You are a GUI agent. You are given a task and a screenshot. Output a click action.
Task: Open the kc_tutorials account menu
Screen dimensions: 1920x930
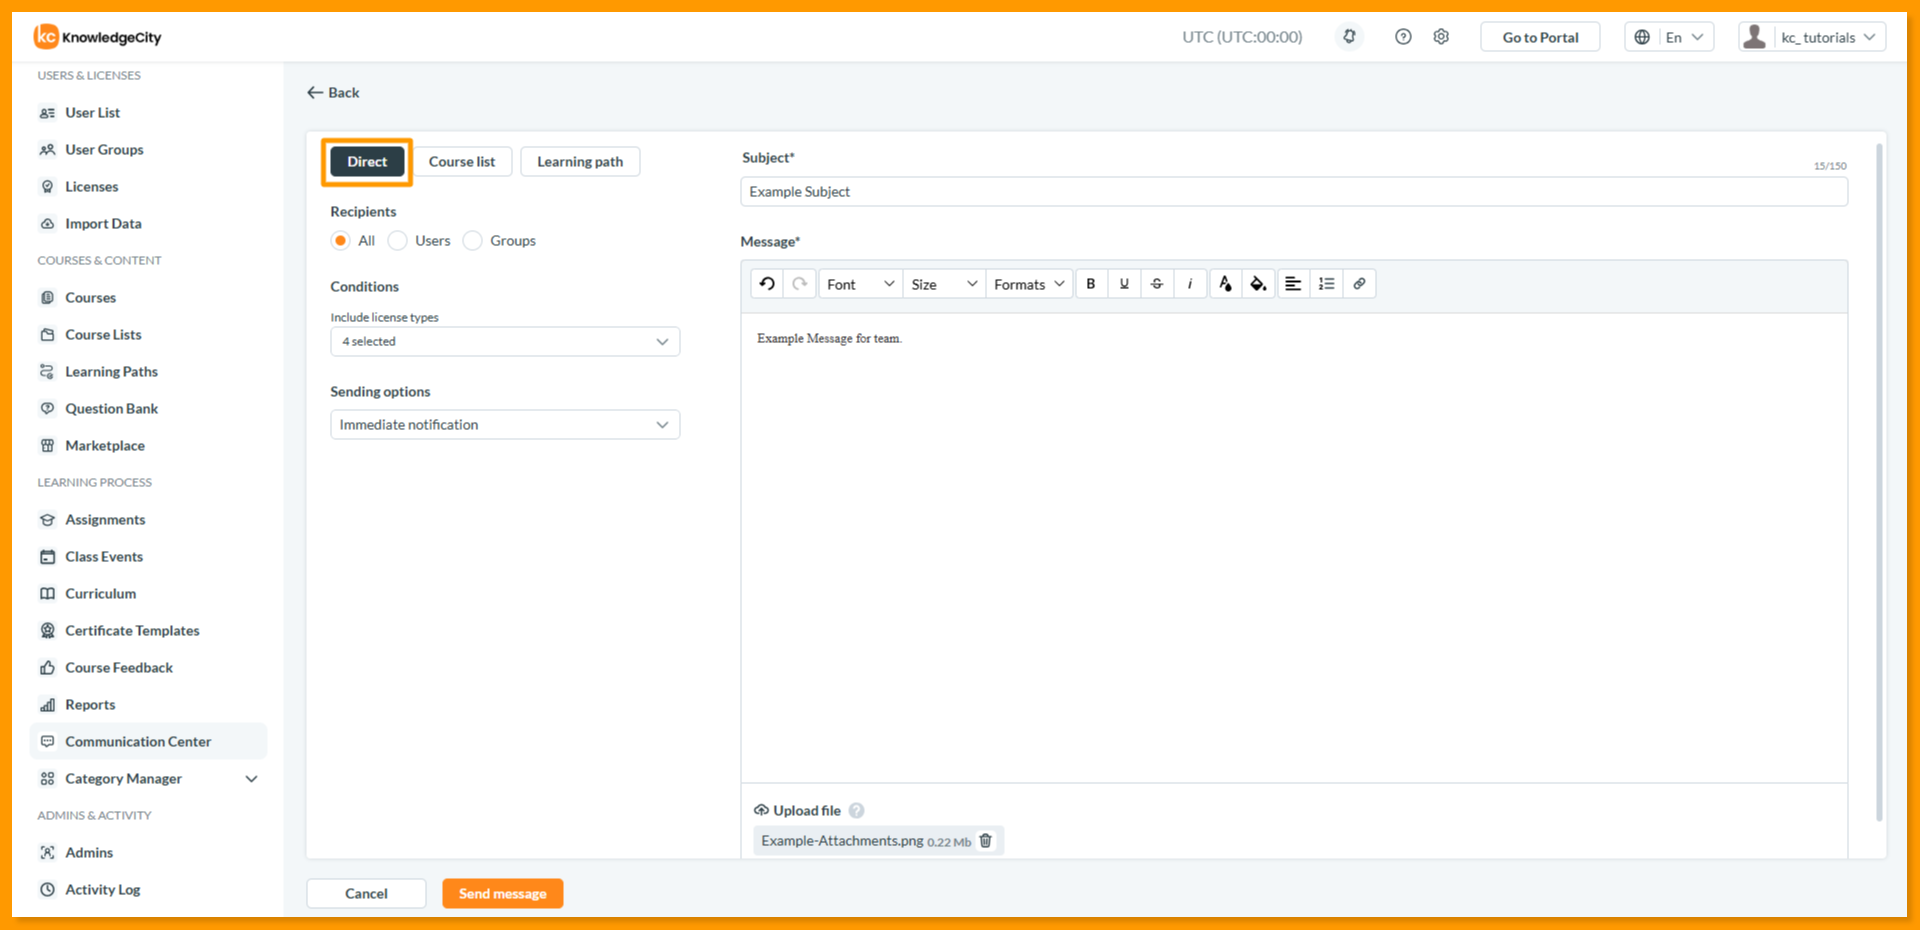click(1812, 37)
